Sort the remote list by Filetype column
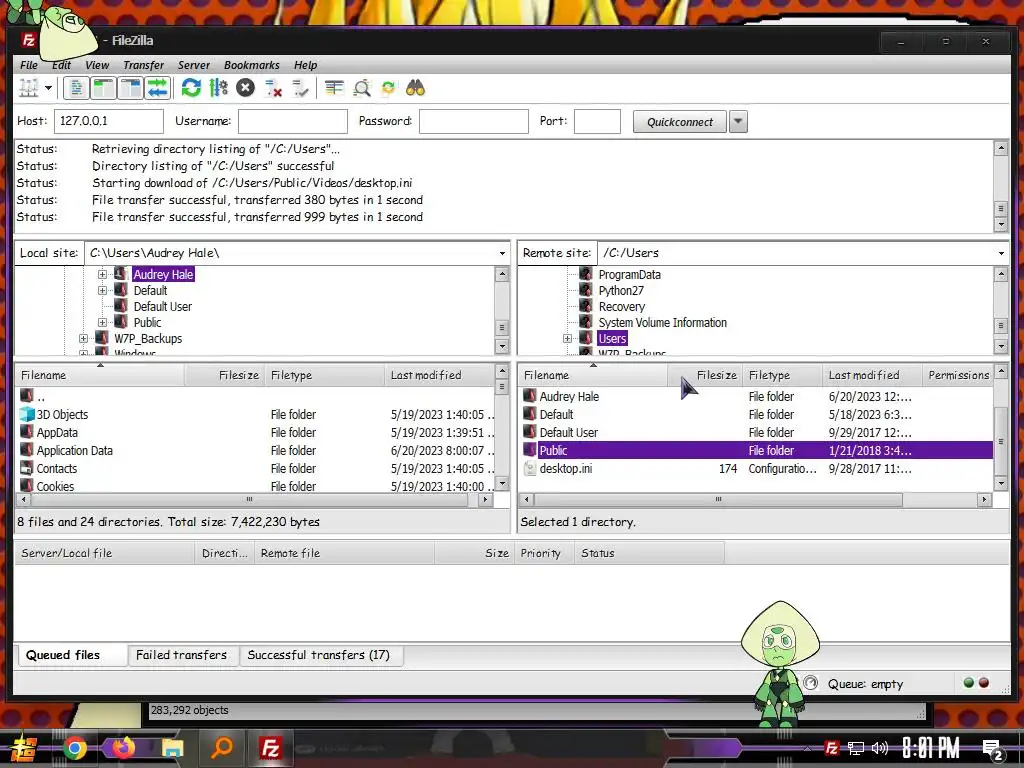Image resolution: width=1024 pixels, height=768 pixels. coord(782,375)
